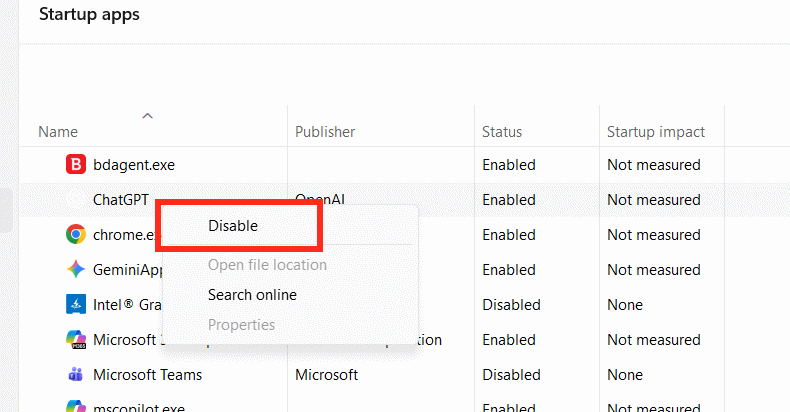Click Enabled status in chrome.exe row

click(509, 235)
